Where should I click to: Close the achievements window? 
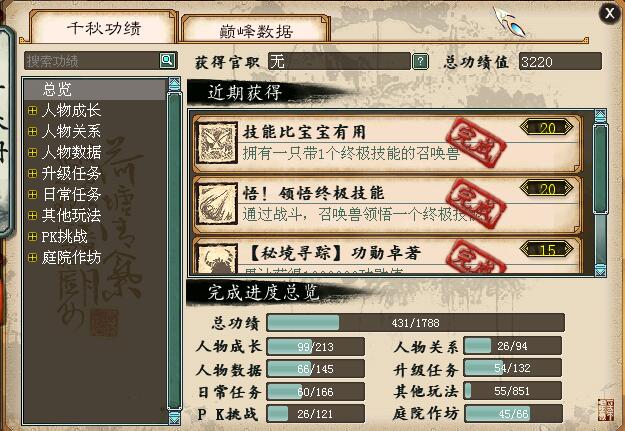tap(609, 14)
